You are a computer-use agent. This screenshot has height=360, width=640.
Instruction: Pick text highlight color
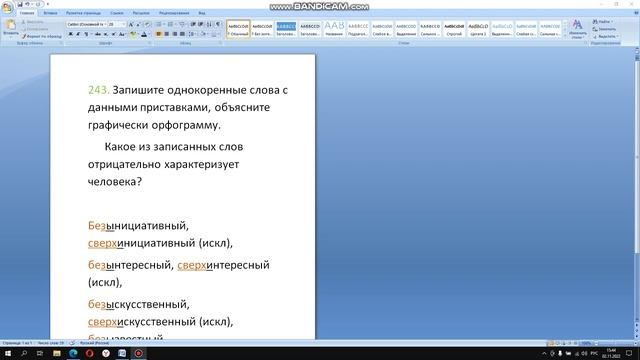pyautogui.click(x=132, y=34)
